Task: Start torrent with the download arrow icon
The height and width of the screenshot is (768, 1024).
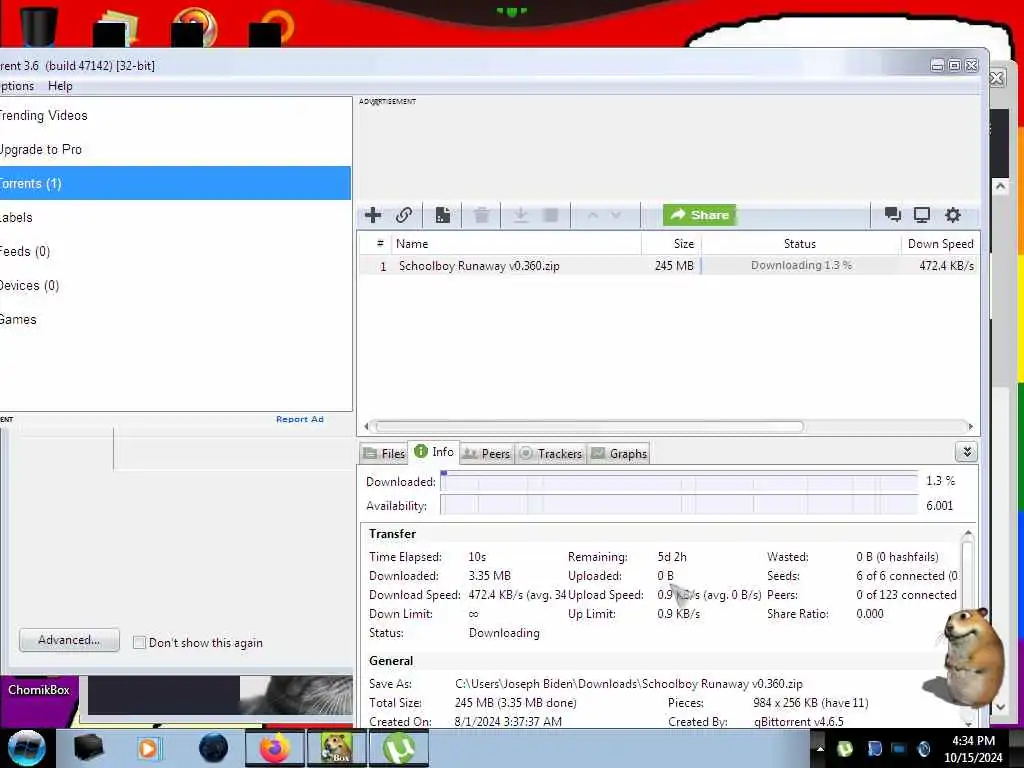Action: coord(520,215)
